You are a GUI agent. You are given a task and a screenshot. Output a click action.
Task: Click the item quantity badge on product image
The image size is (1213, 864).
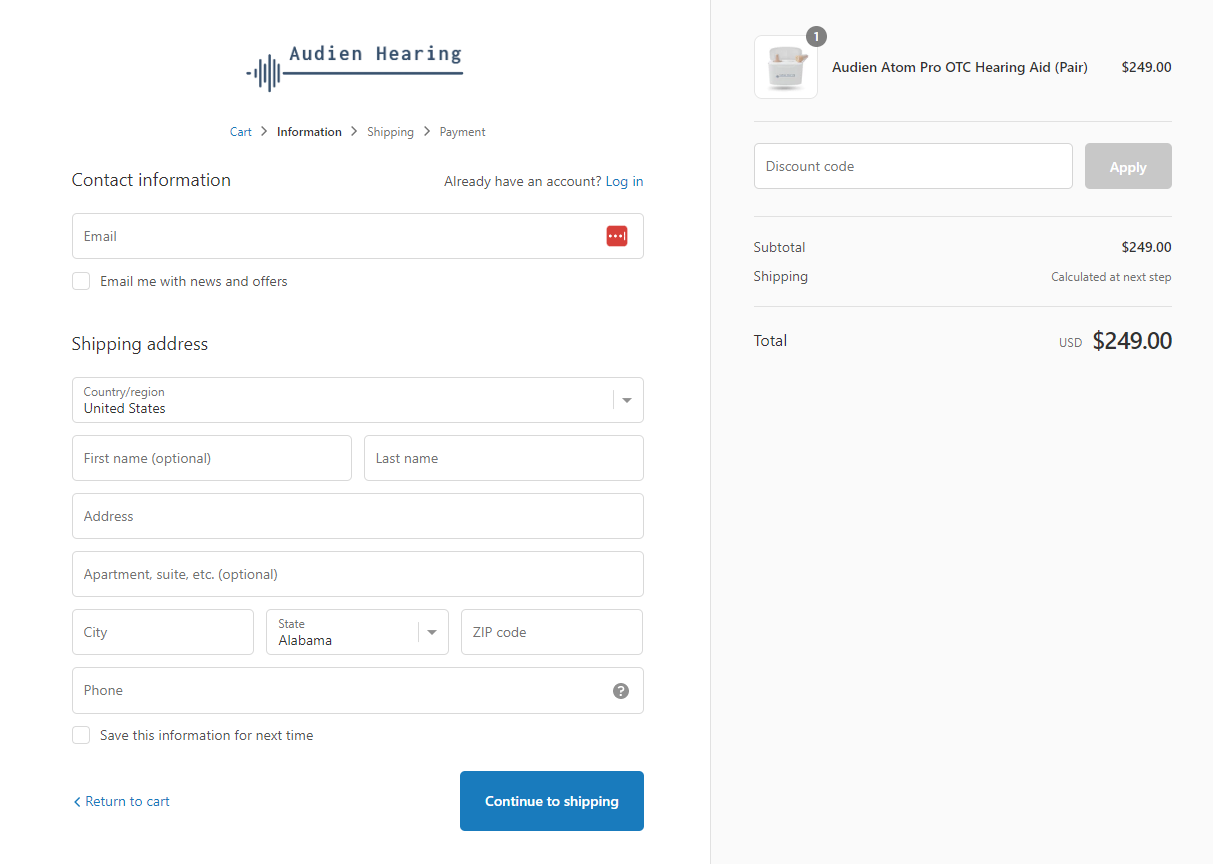[816, 37]
